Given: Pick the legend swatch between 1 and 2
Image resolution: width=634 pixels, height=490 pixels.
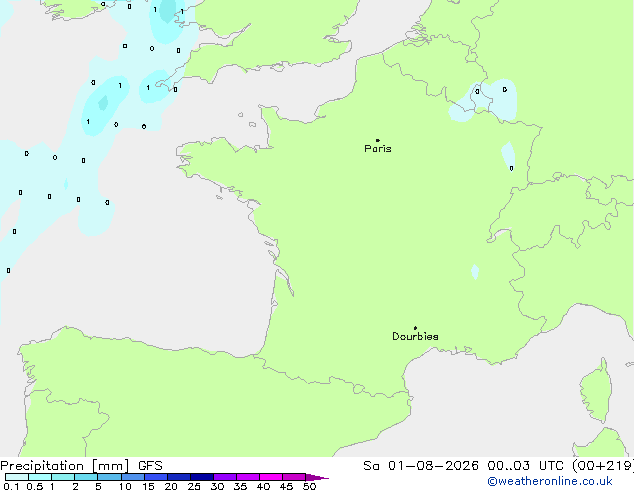Looking at the screenshot, I should (63, 477).
